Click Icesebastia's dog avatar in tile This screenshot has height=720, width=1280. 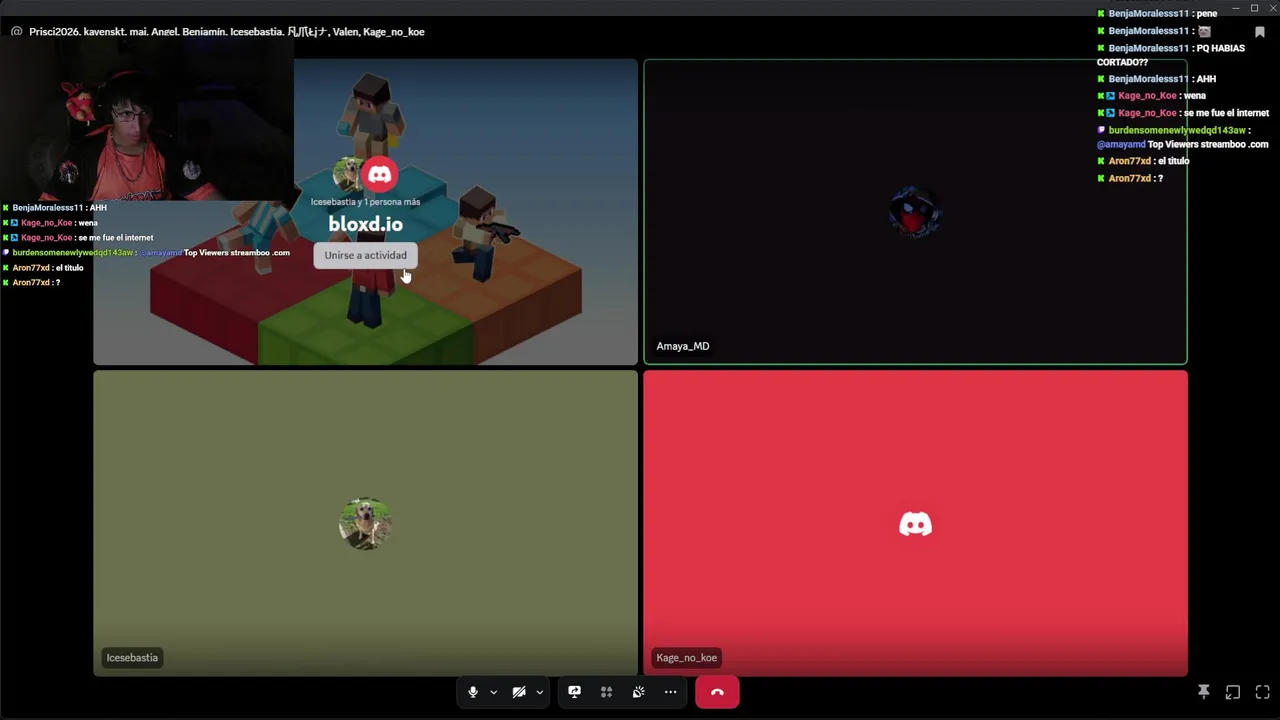tap(365, 524)
